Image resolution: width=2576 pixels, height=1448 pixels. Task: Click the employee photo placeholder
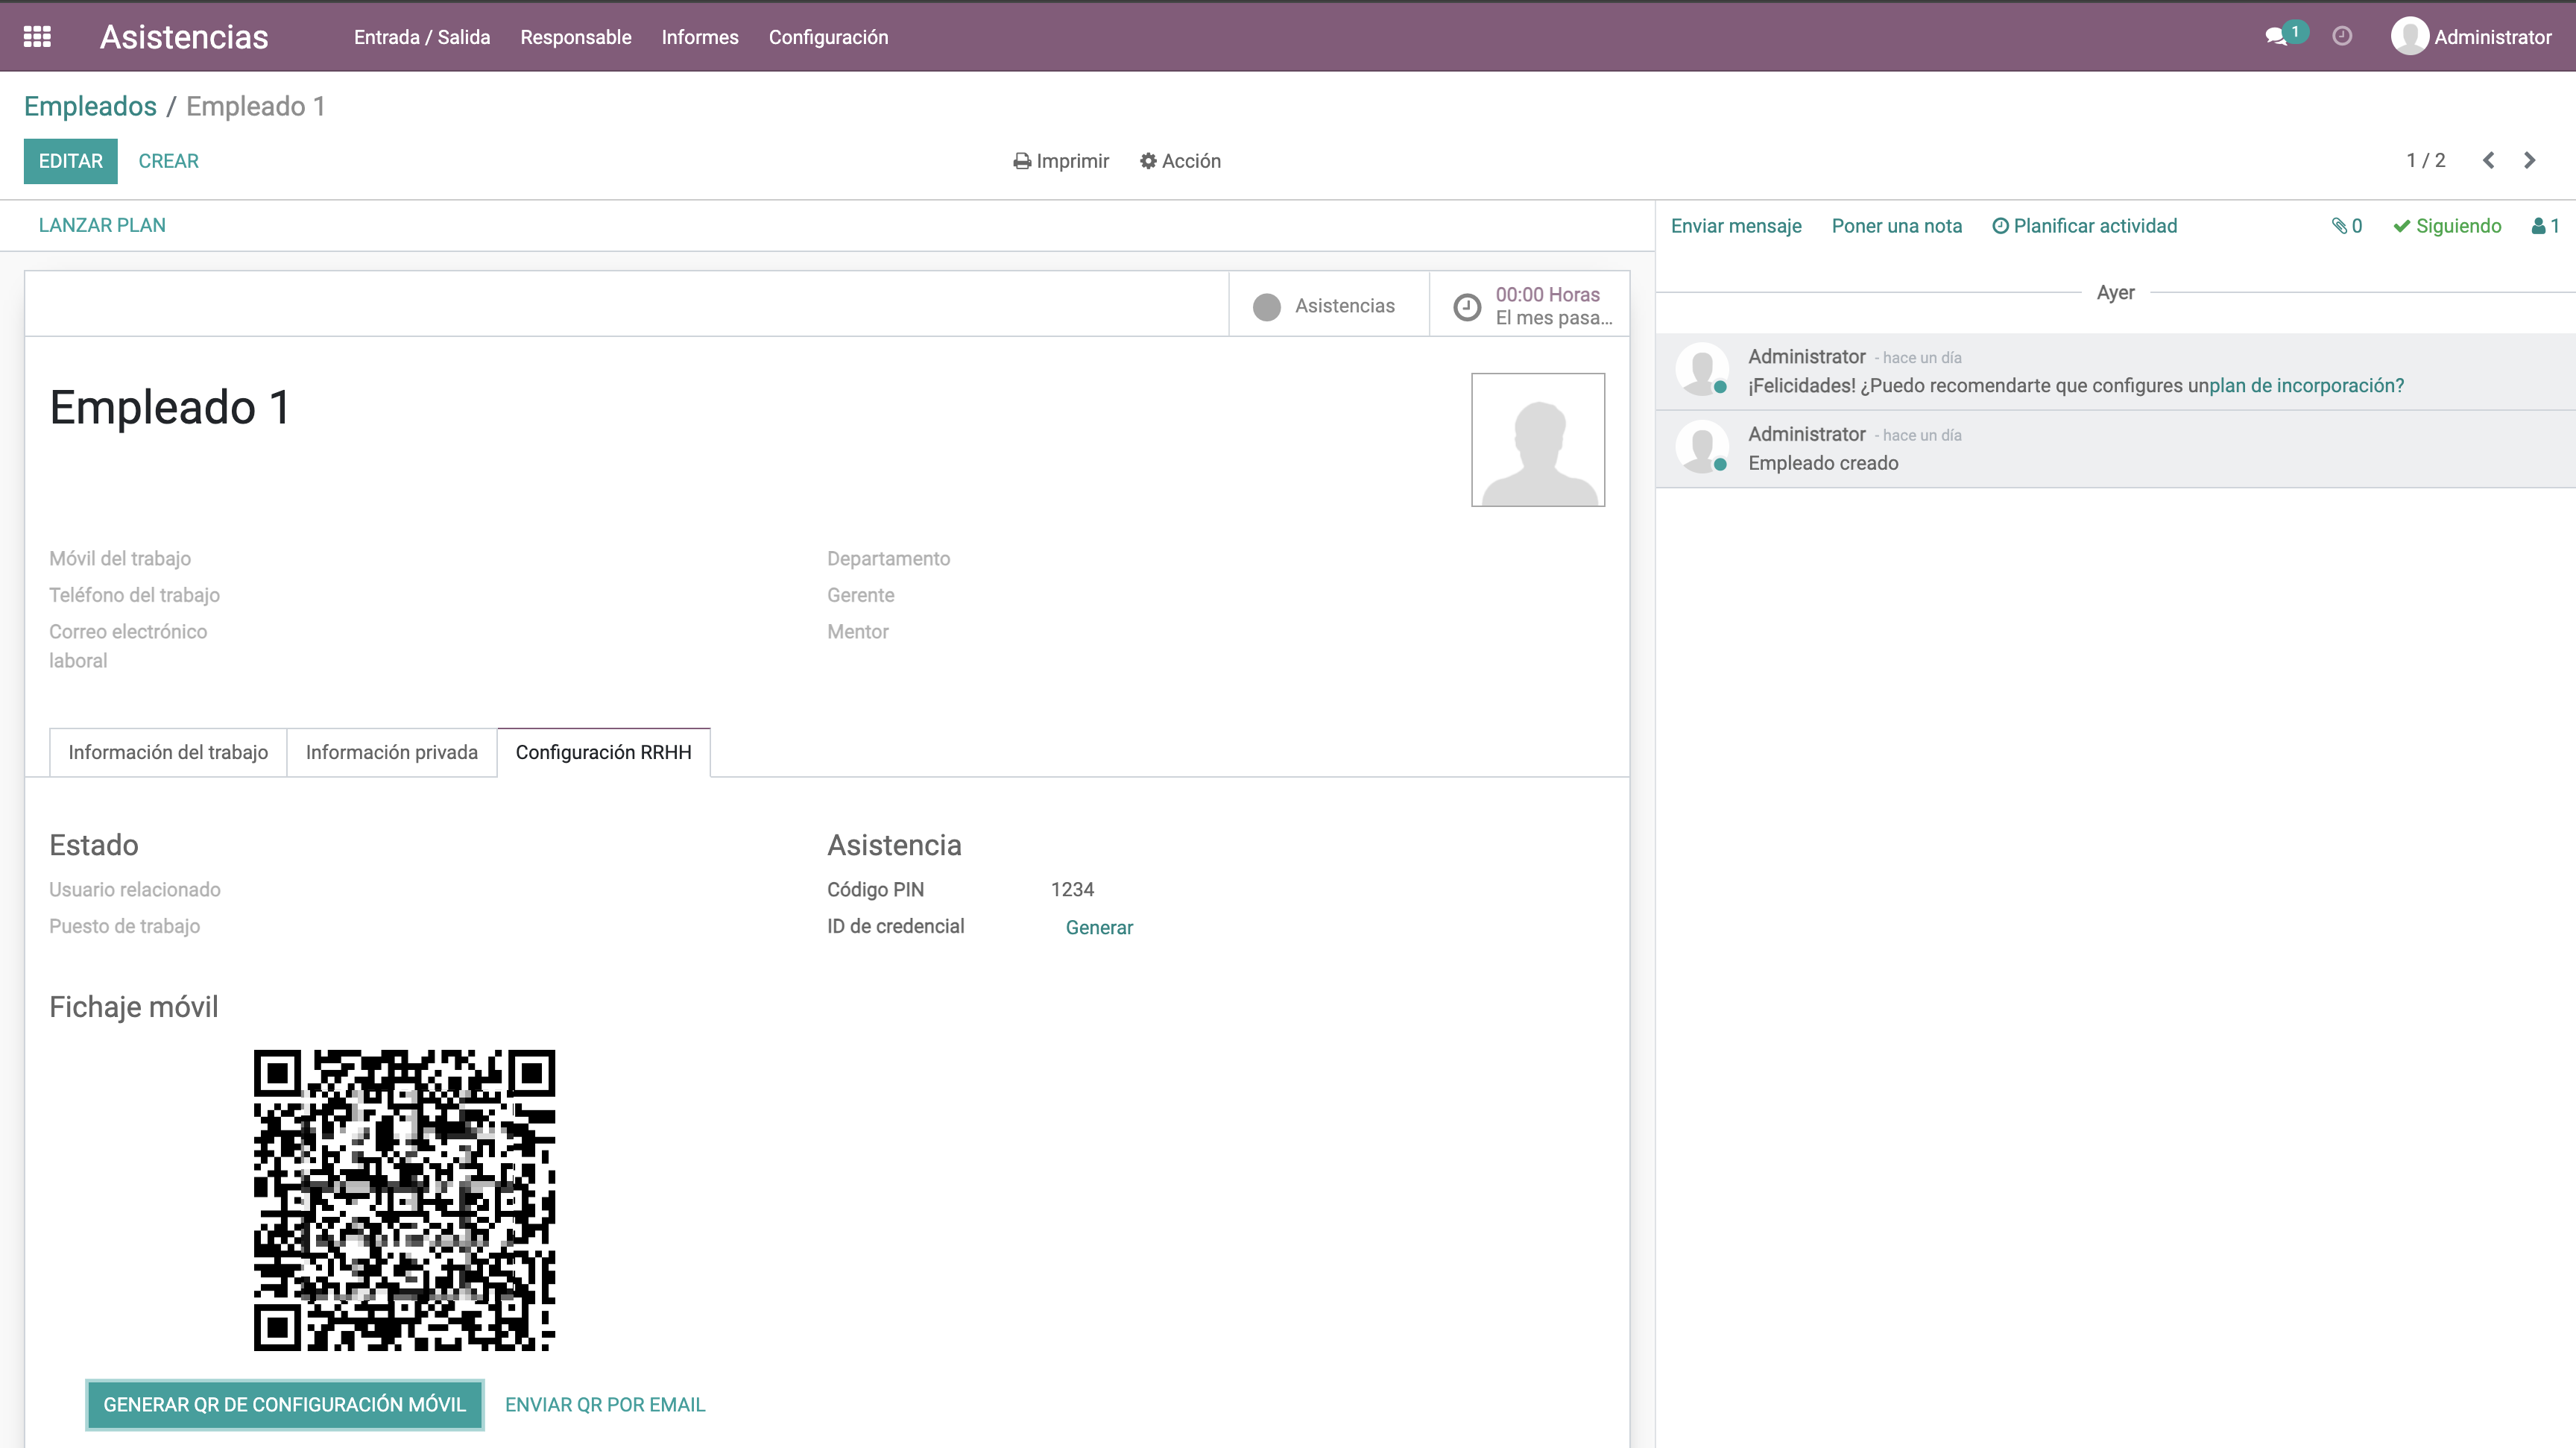[1538, 440]
